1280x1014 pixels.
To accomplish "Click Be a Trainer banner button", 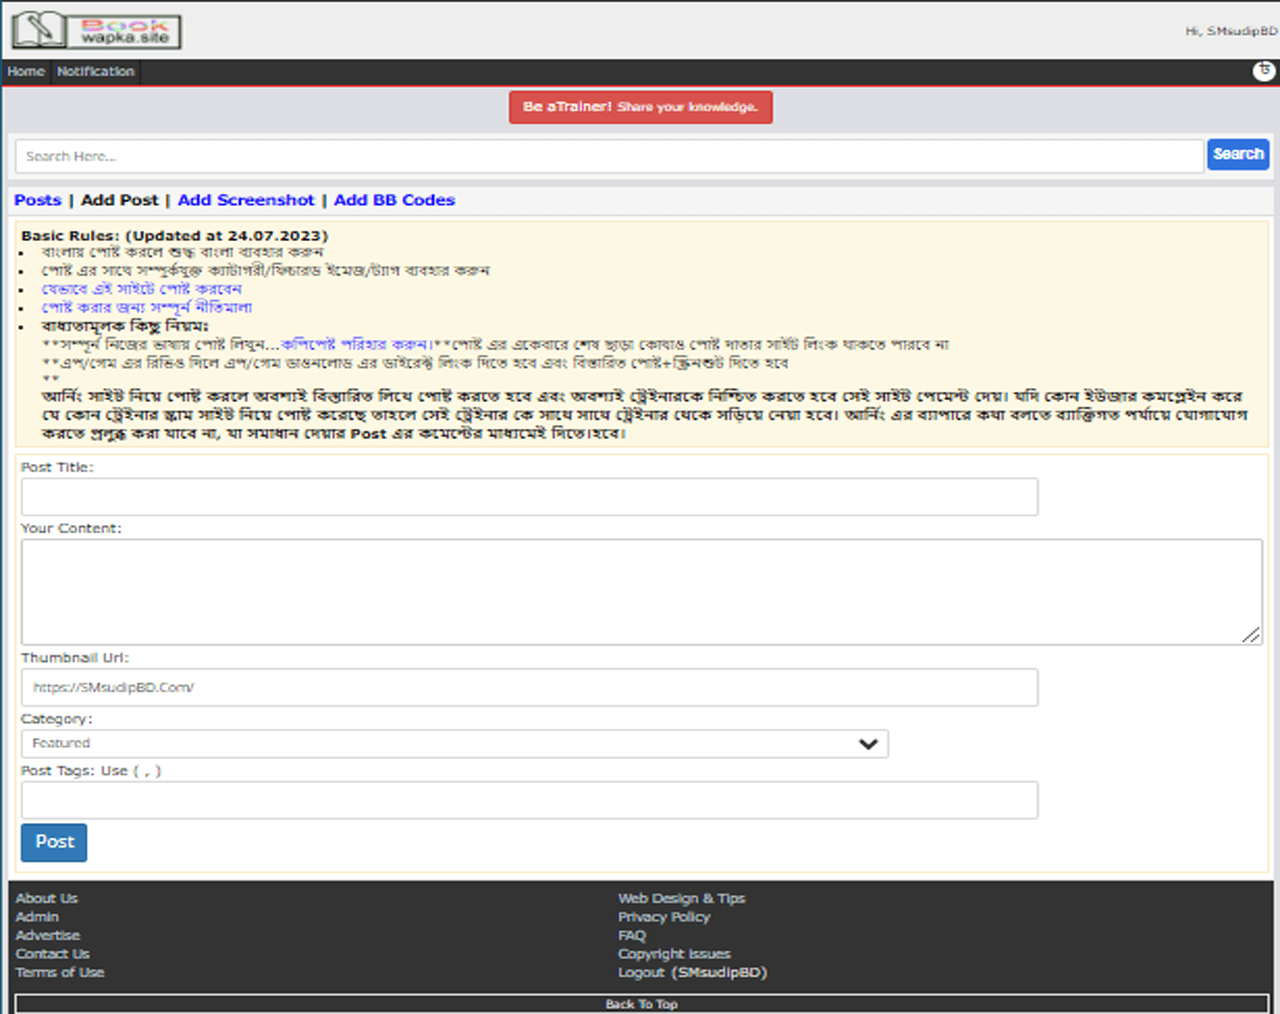I will pyautogui.click(x=640, y=107).
